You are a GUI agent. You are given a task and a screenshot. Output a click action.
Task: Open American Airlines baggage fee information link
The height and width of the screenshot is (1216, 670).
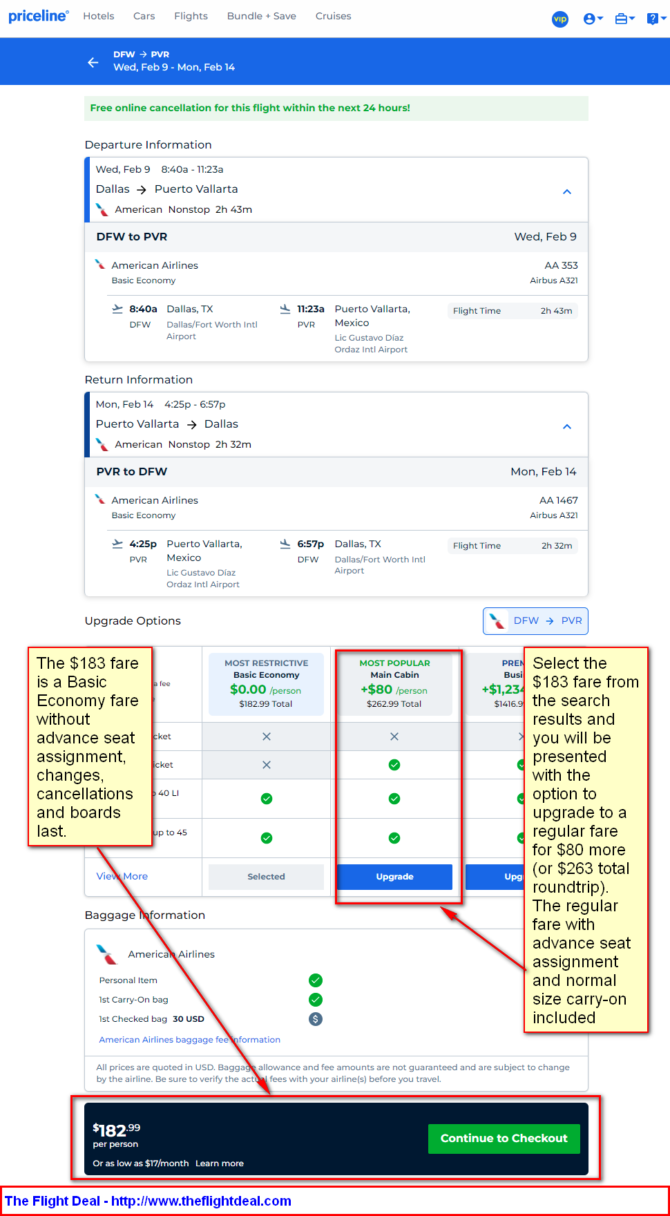click(x=190, y=1040)
